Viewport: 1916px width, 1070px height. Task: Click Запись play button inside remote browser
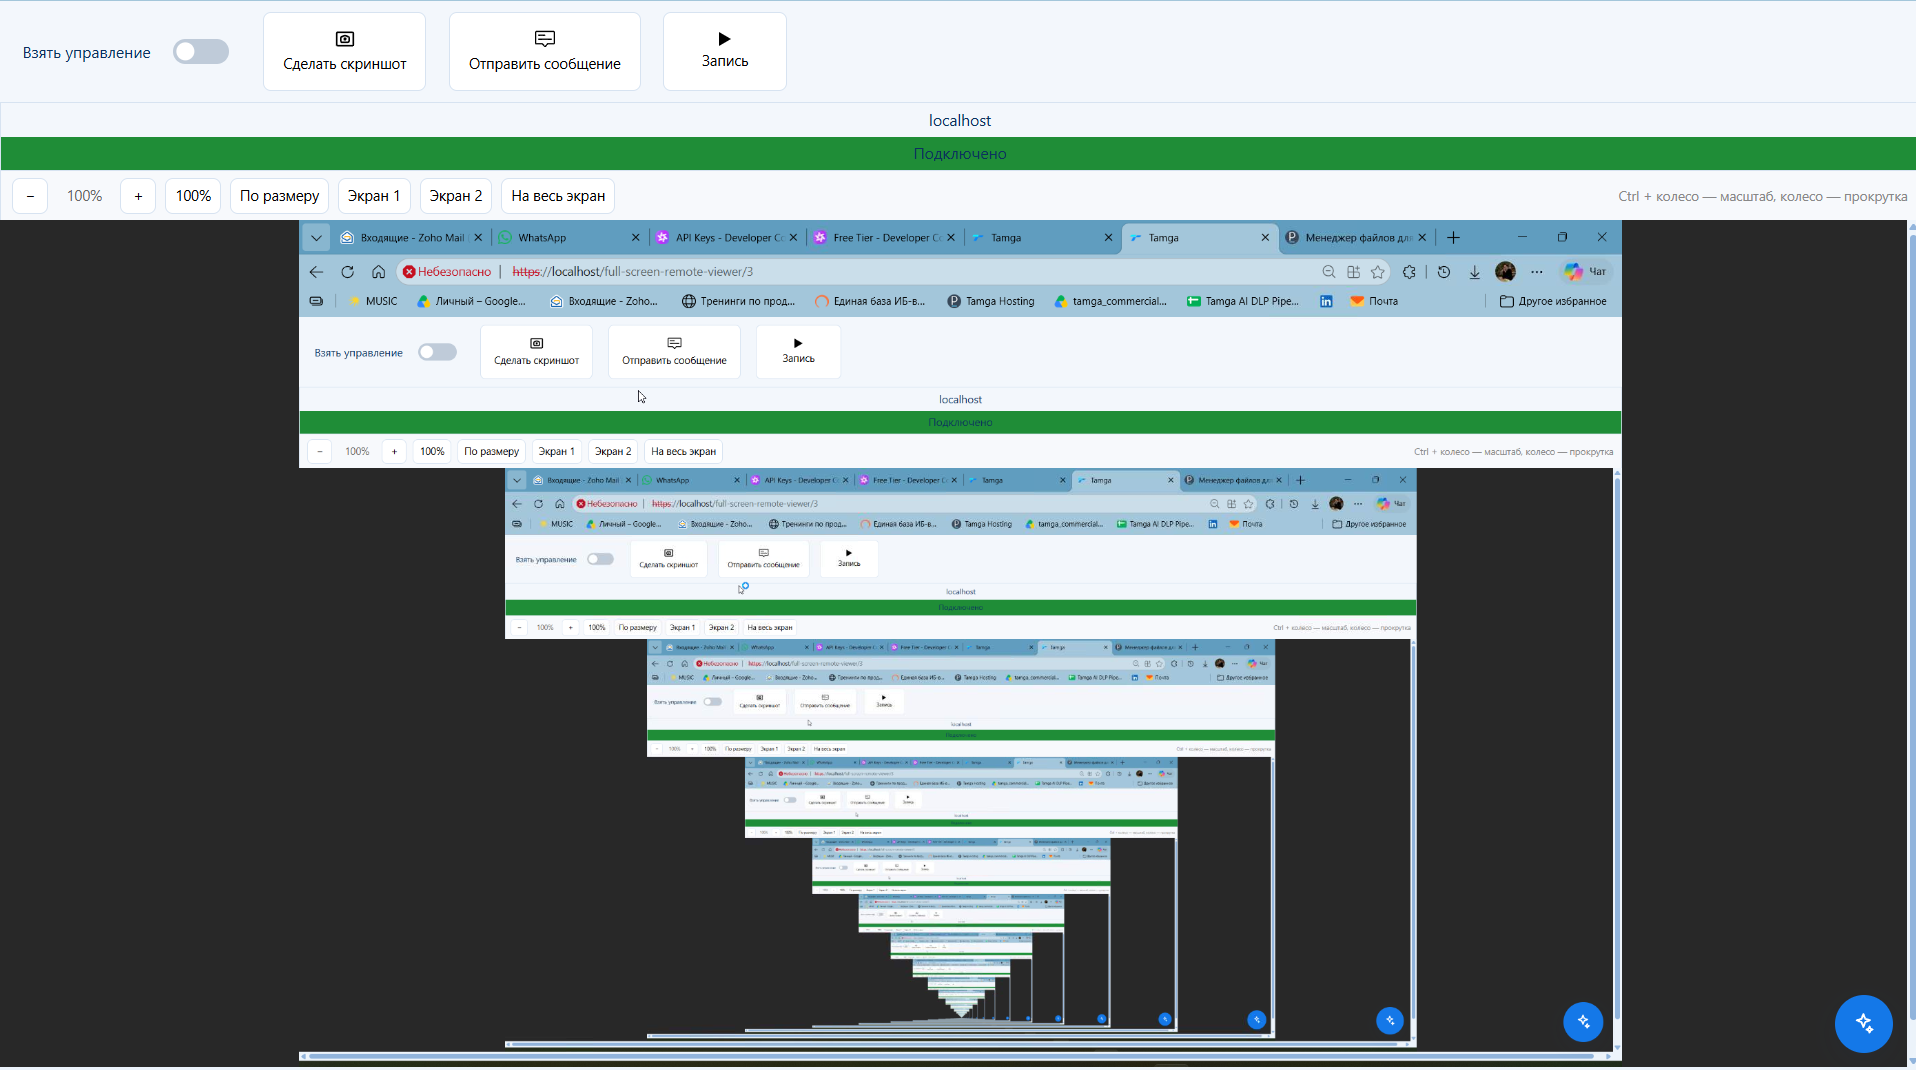[798, 351]
